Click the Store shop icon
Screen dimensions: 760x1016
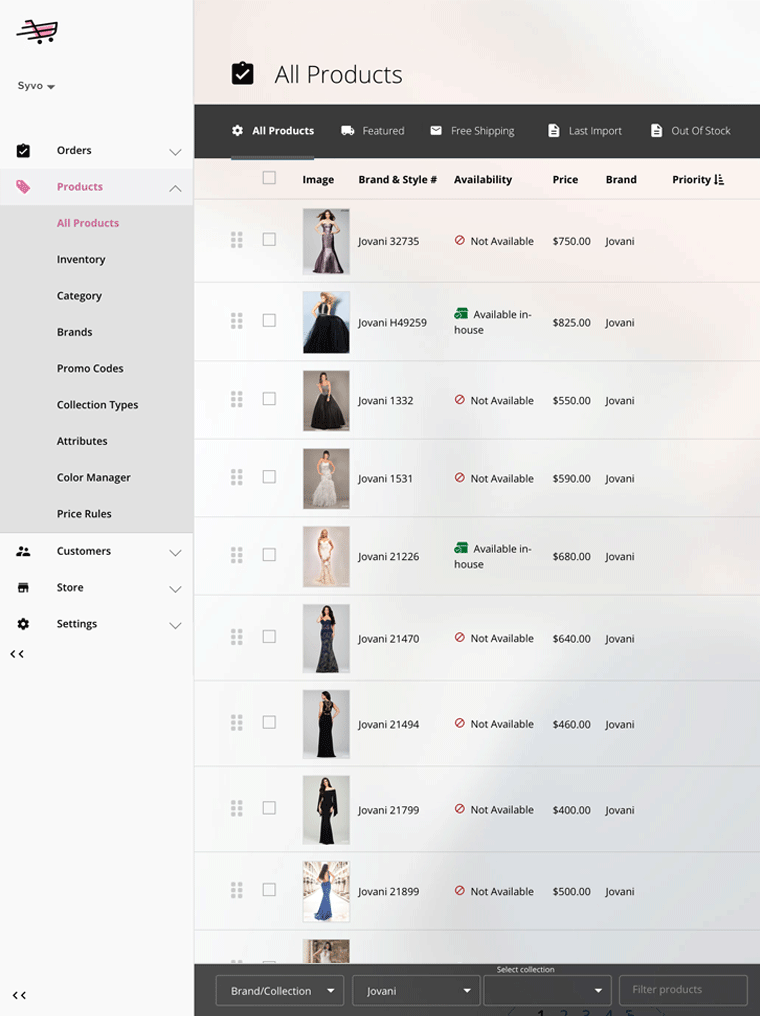pos(23,587)
